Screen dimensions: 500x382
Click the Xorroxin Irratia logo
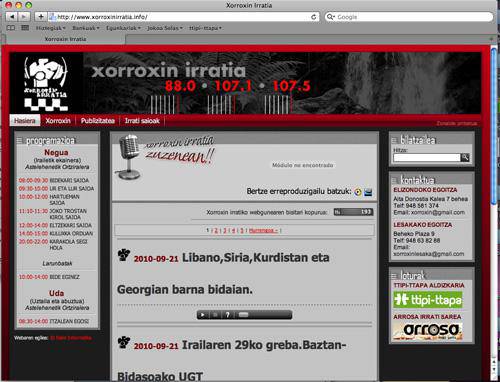[x=46, y=84]
